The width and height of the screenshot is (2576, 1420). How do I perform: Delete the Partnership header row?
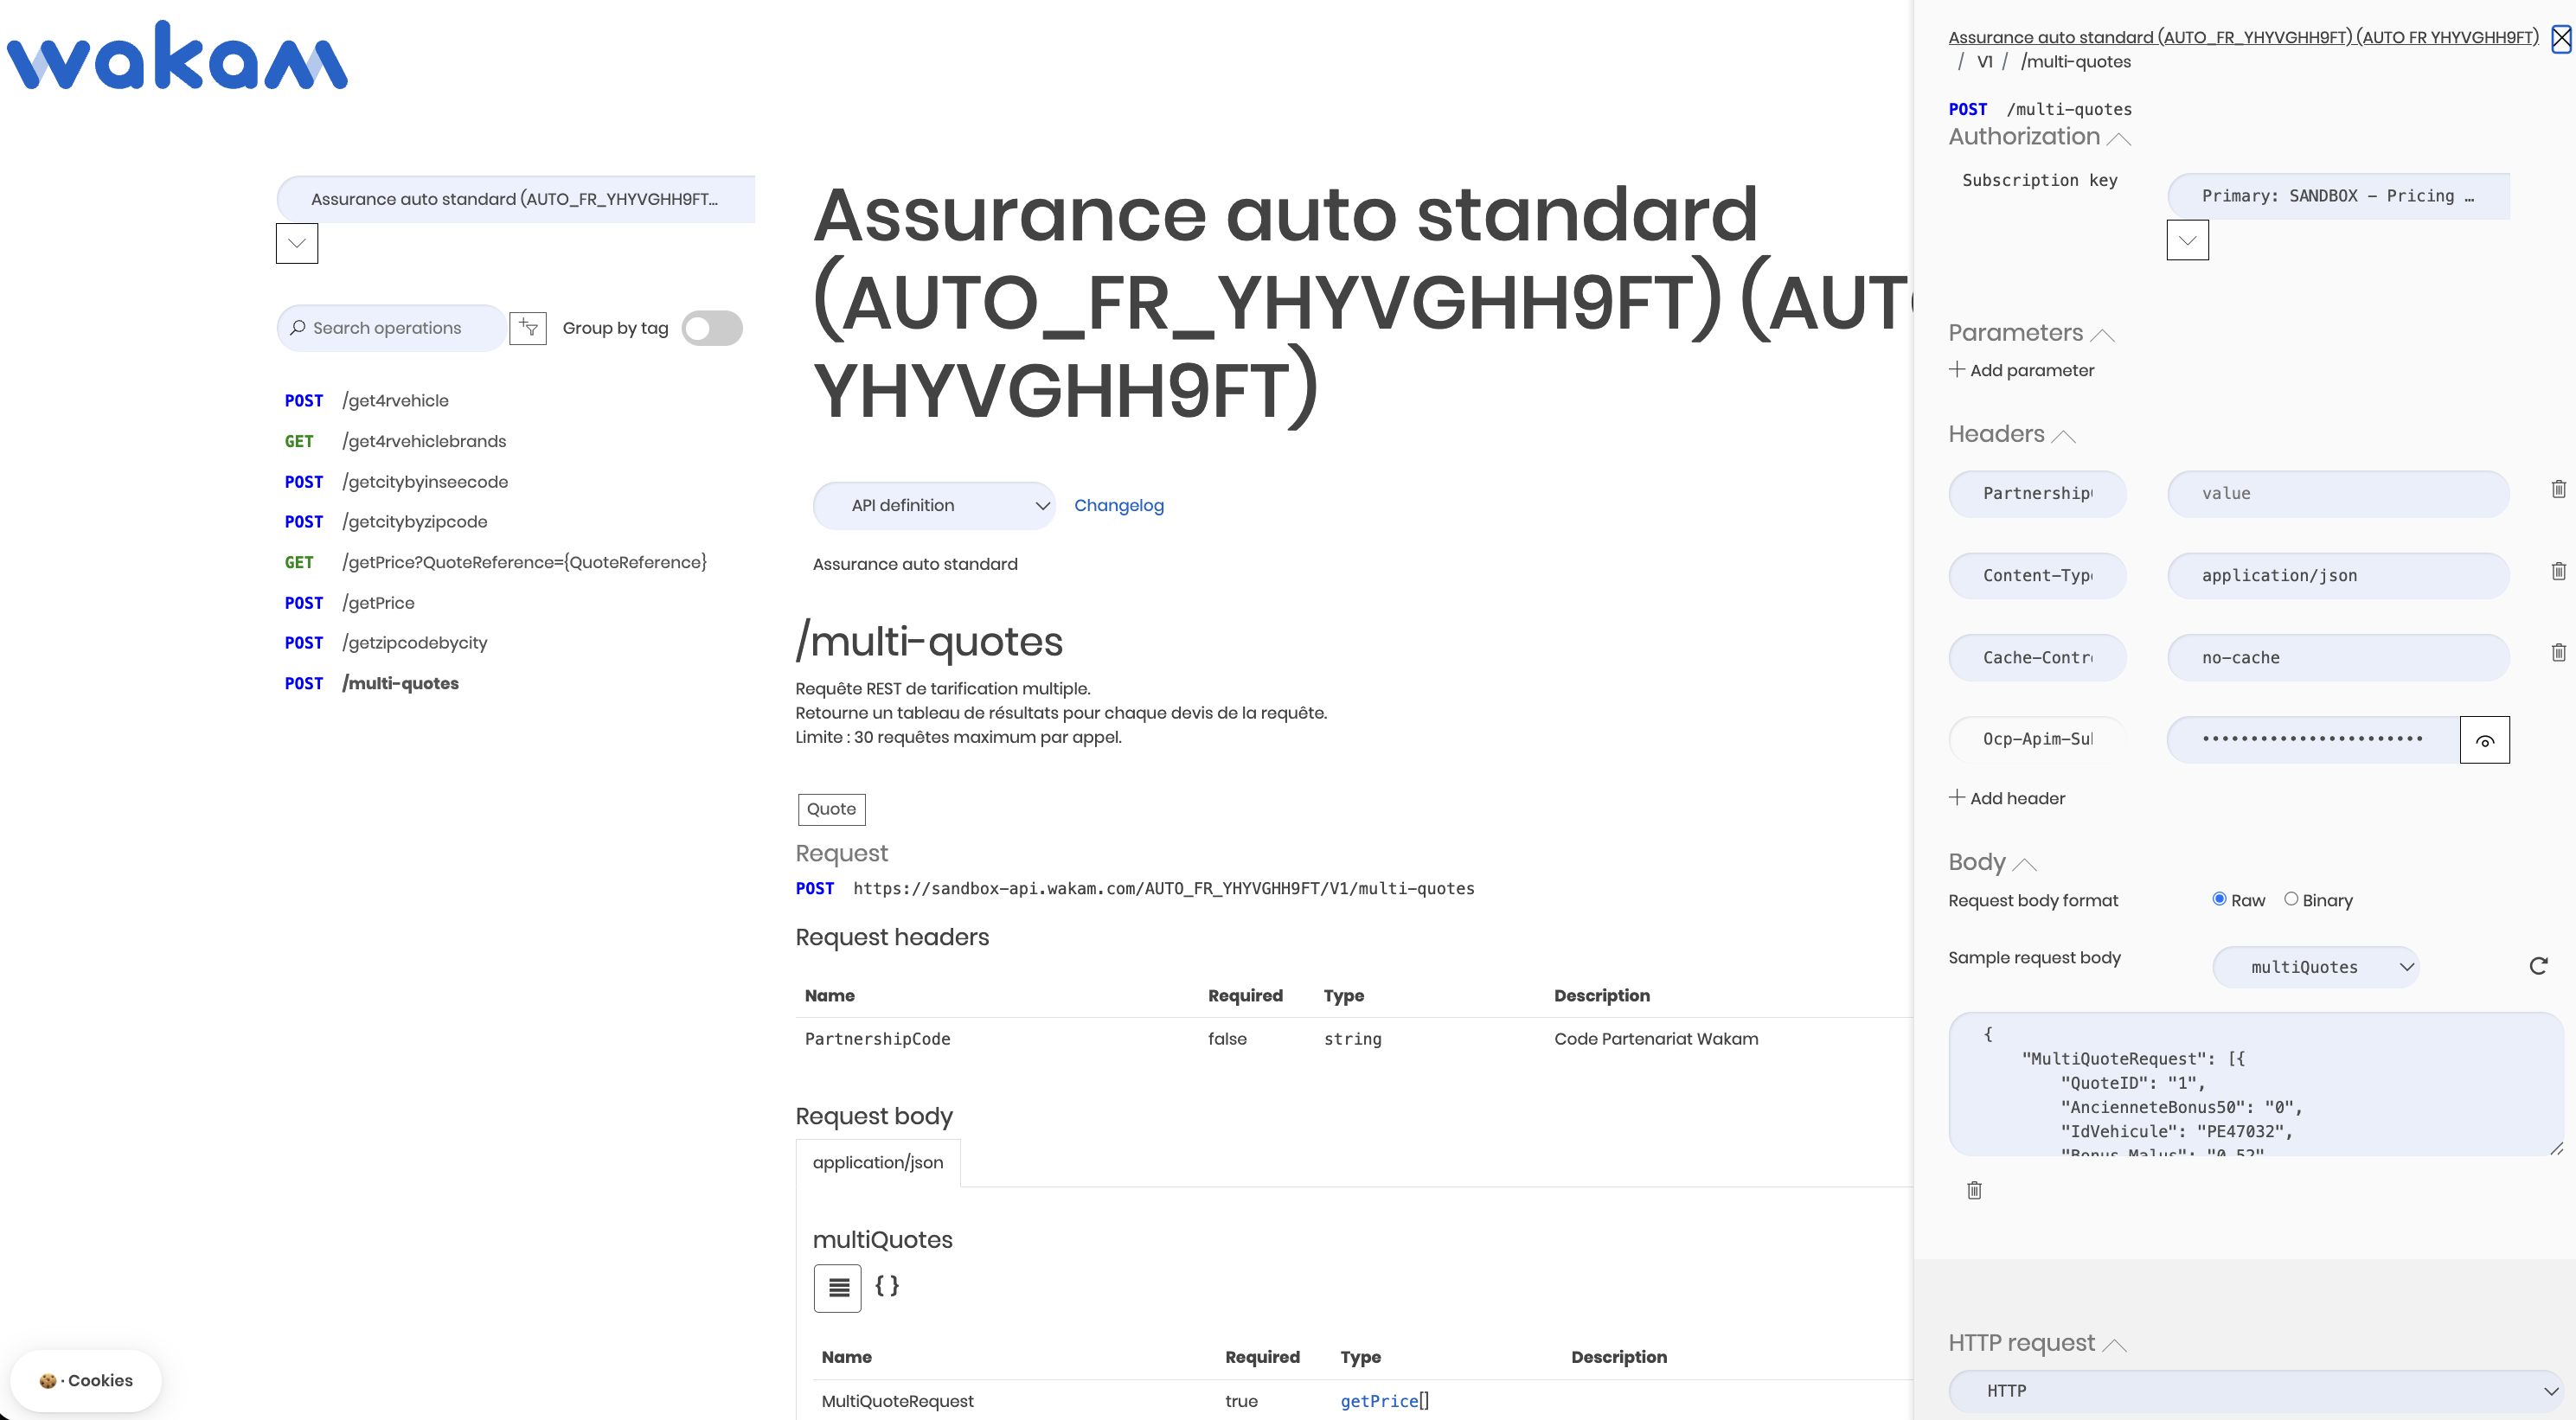pyautogui.click(x=2558, y=490)
